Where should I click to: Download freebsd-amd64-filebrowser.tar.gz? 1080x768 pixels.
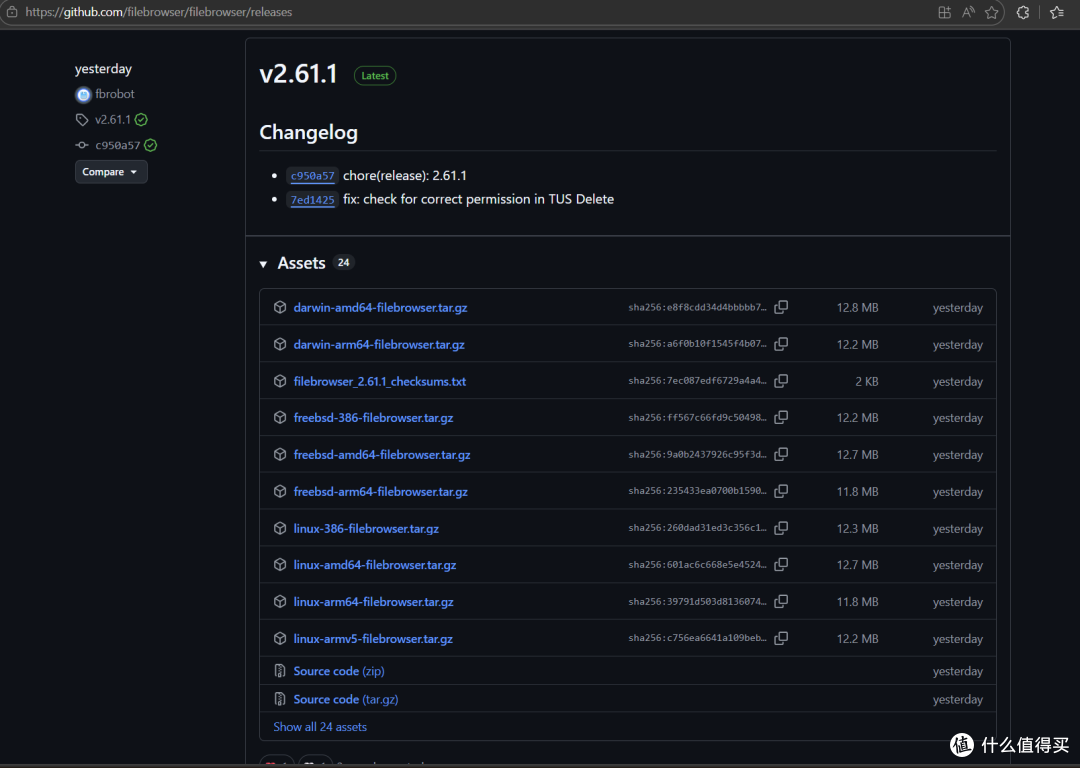coord(382,455)
